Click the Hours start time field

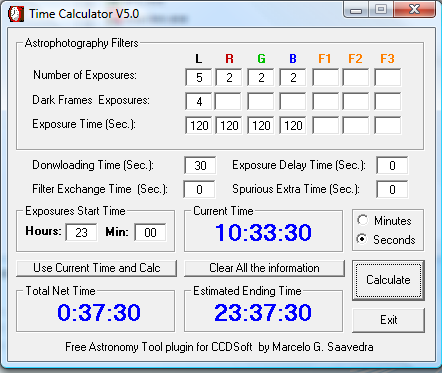pyautogui.click(x=82, y=232)
